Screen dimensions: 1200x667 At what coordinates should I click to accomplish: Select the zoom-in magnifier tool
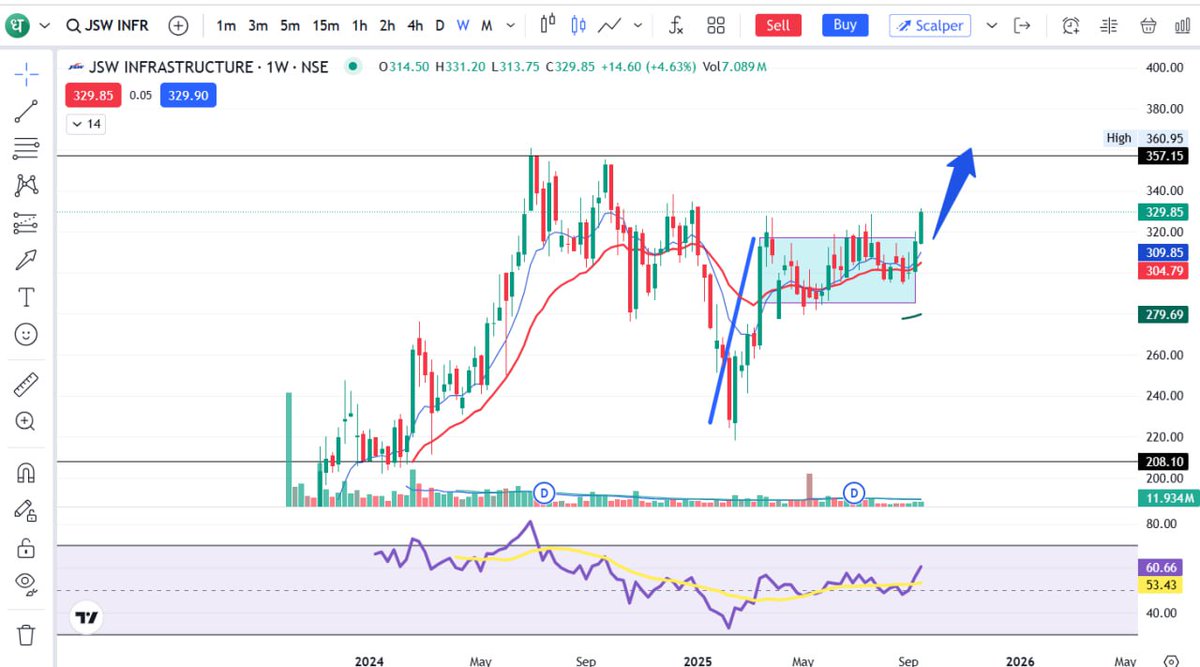[26, 421]
